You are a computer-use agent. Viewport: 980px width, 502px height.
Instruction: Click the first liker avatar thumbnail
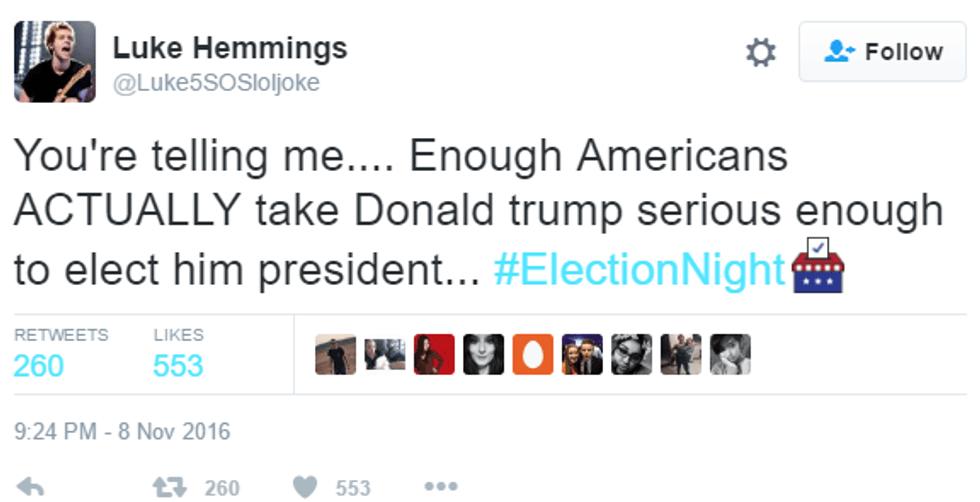(335, 355)
